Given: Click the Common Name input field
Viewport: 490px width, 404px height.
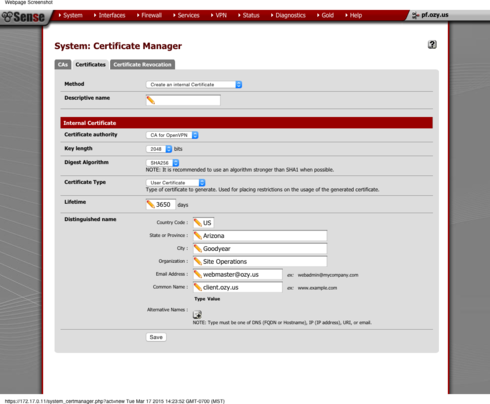Looking at the screenshot, I should (x=238, y=287).
